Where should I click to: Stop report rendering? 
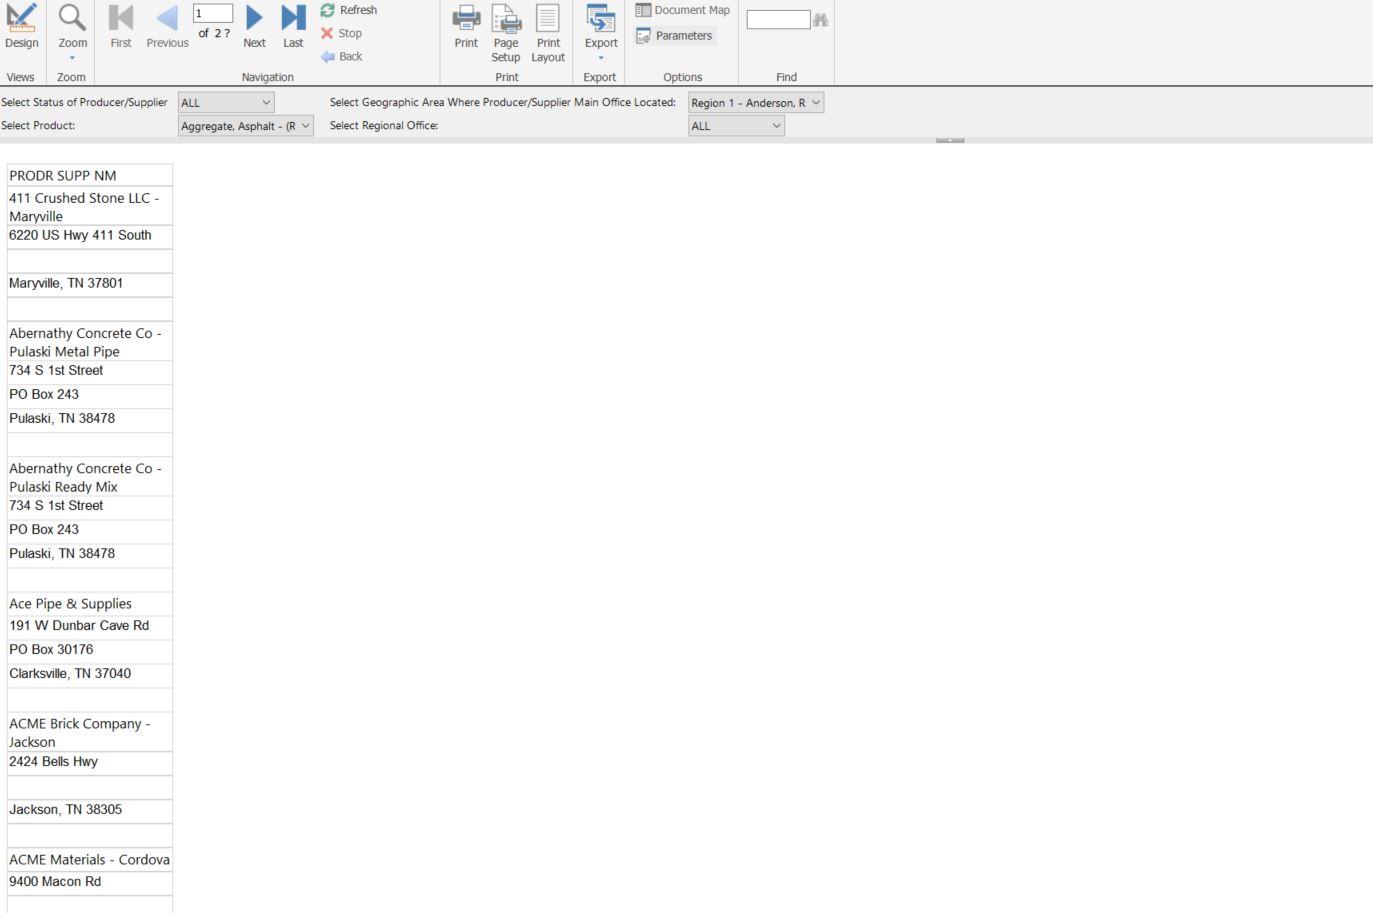click(x=341, y=33)
